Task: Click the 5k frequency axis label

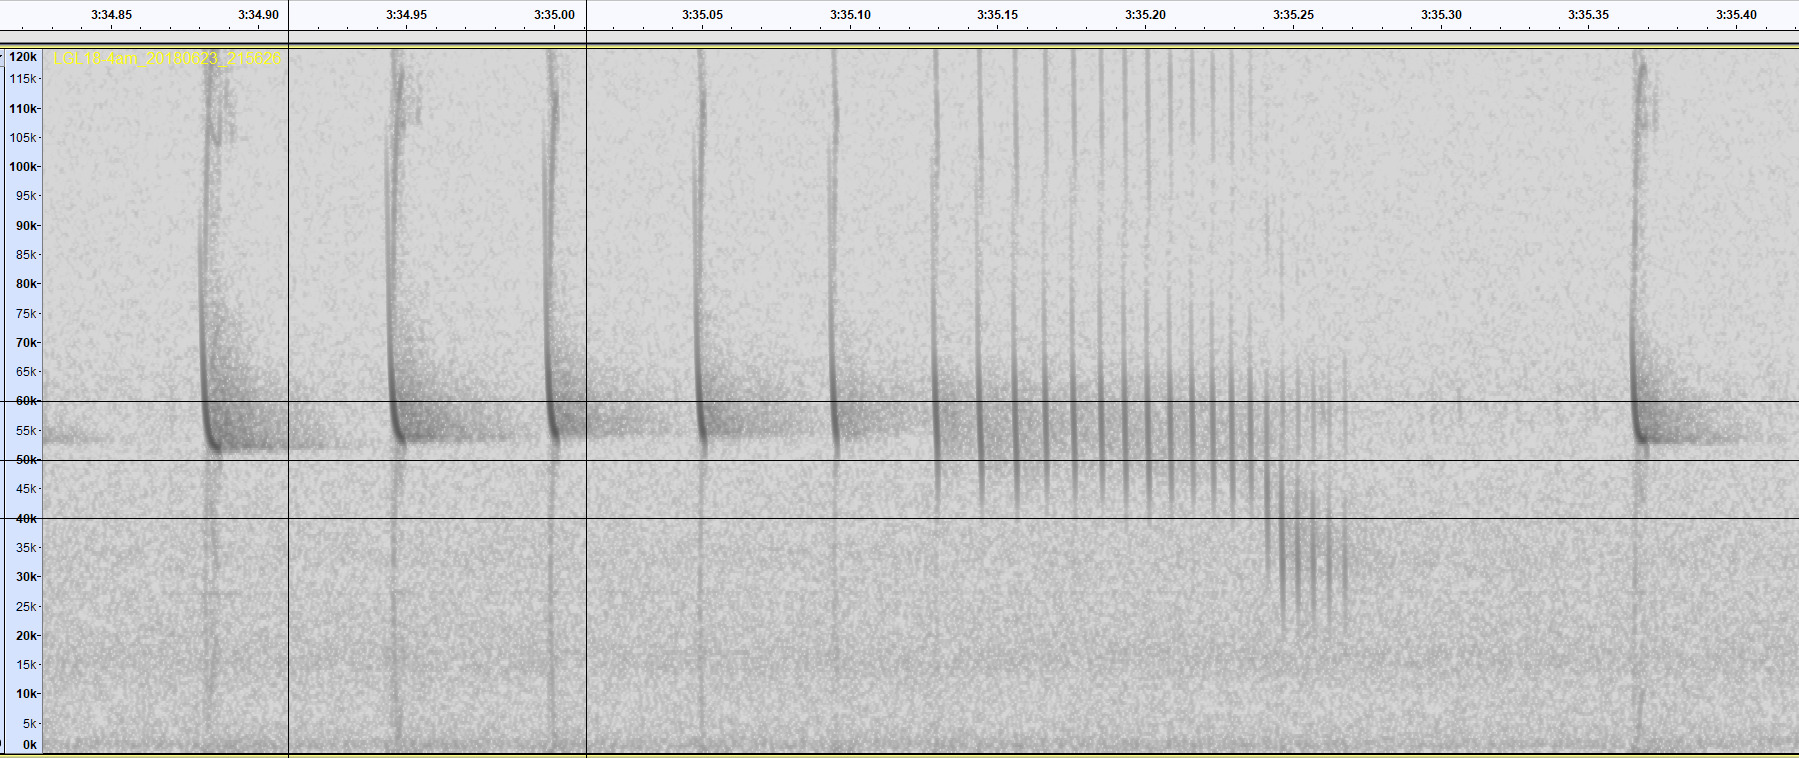Action: click(30, 724)
